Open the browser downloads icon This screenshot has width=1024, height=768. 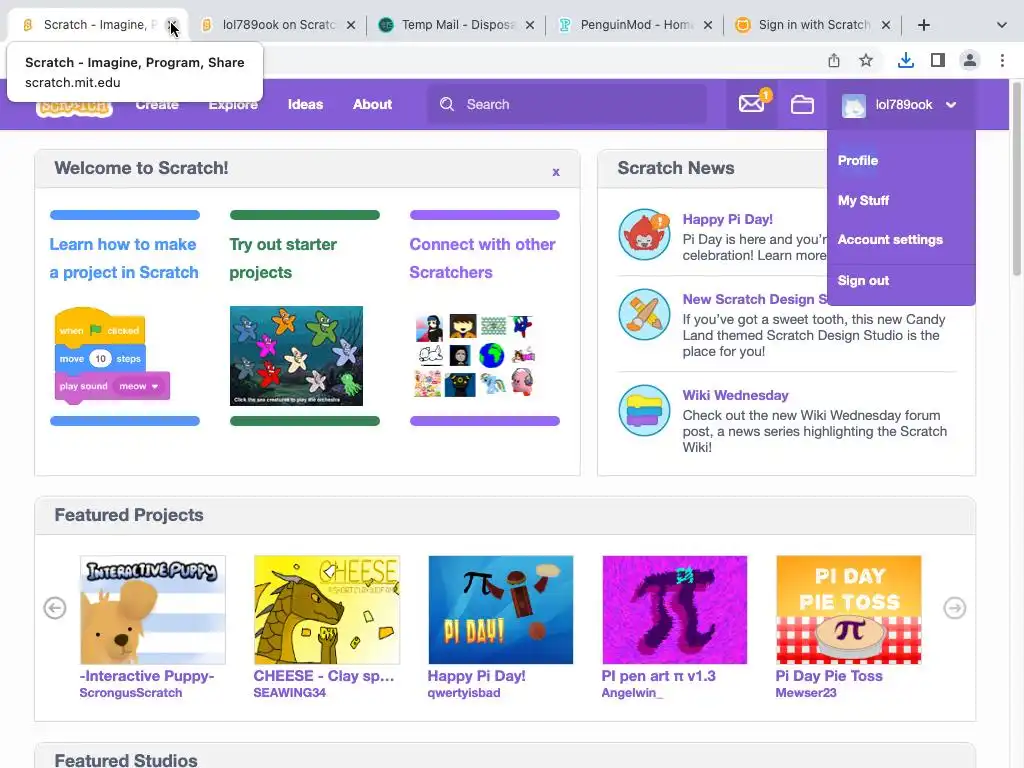pos(905,61)
